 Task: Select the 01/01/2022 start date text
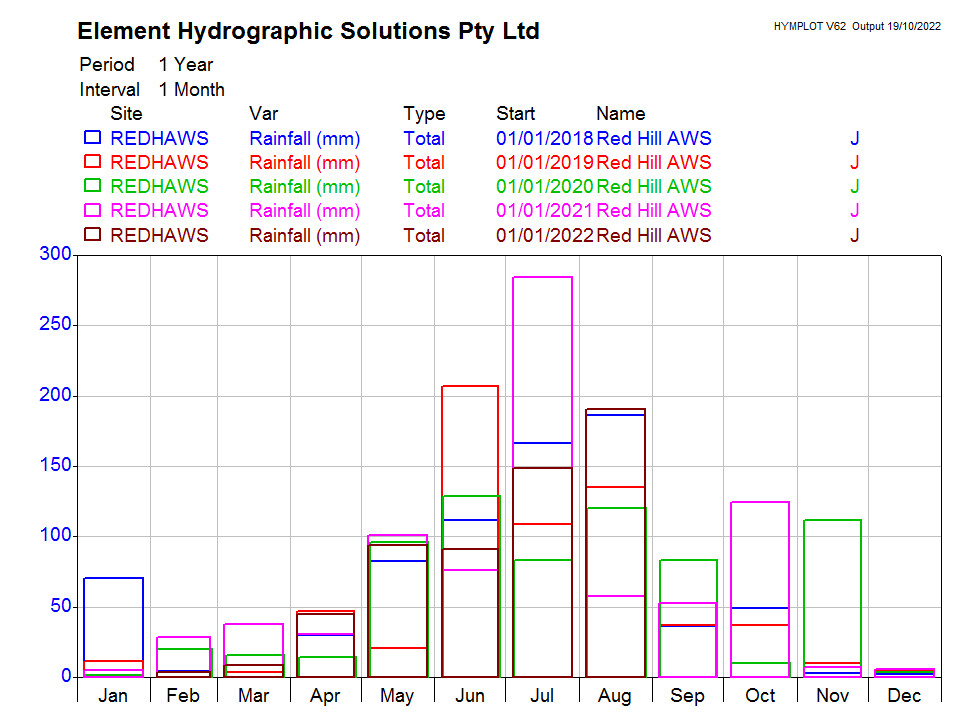(x=544, y=236)
